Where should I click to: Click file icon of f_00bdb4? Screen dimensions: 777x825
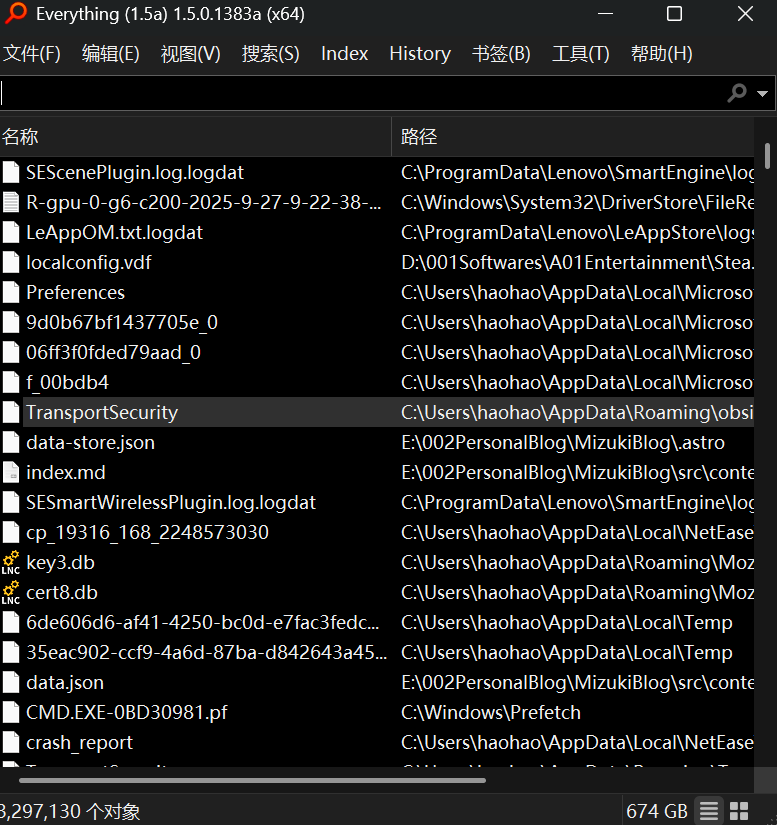pos(11,383)
